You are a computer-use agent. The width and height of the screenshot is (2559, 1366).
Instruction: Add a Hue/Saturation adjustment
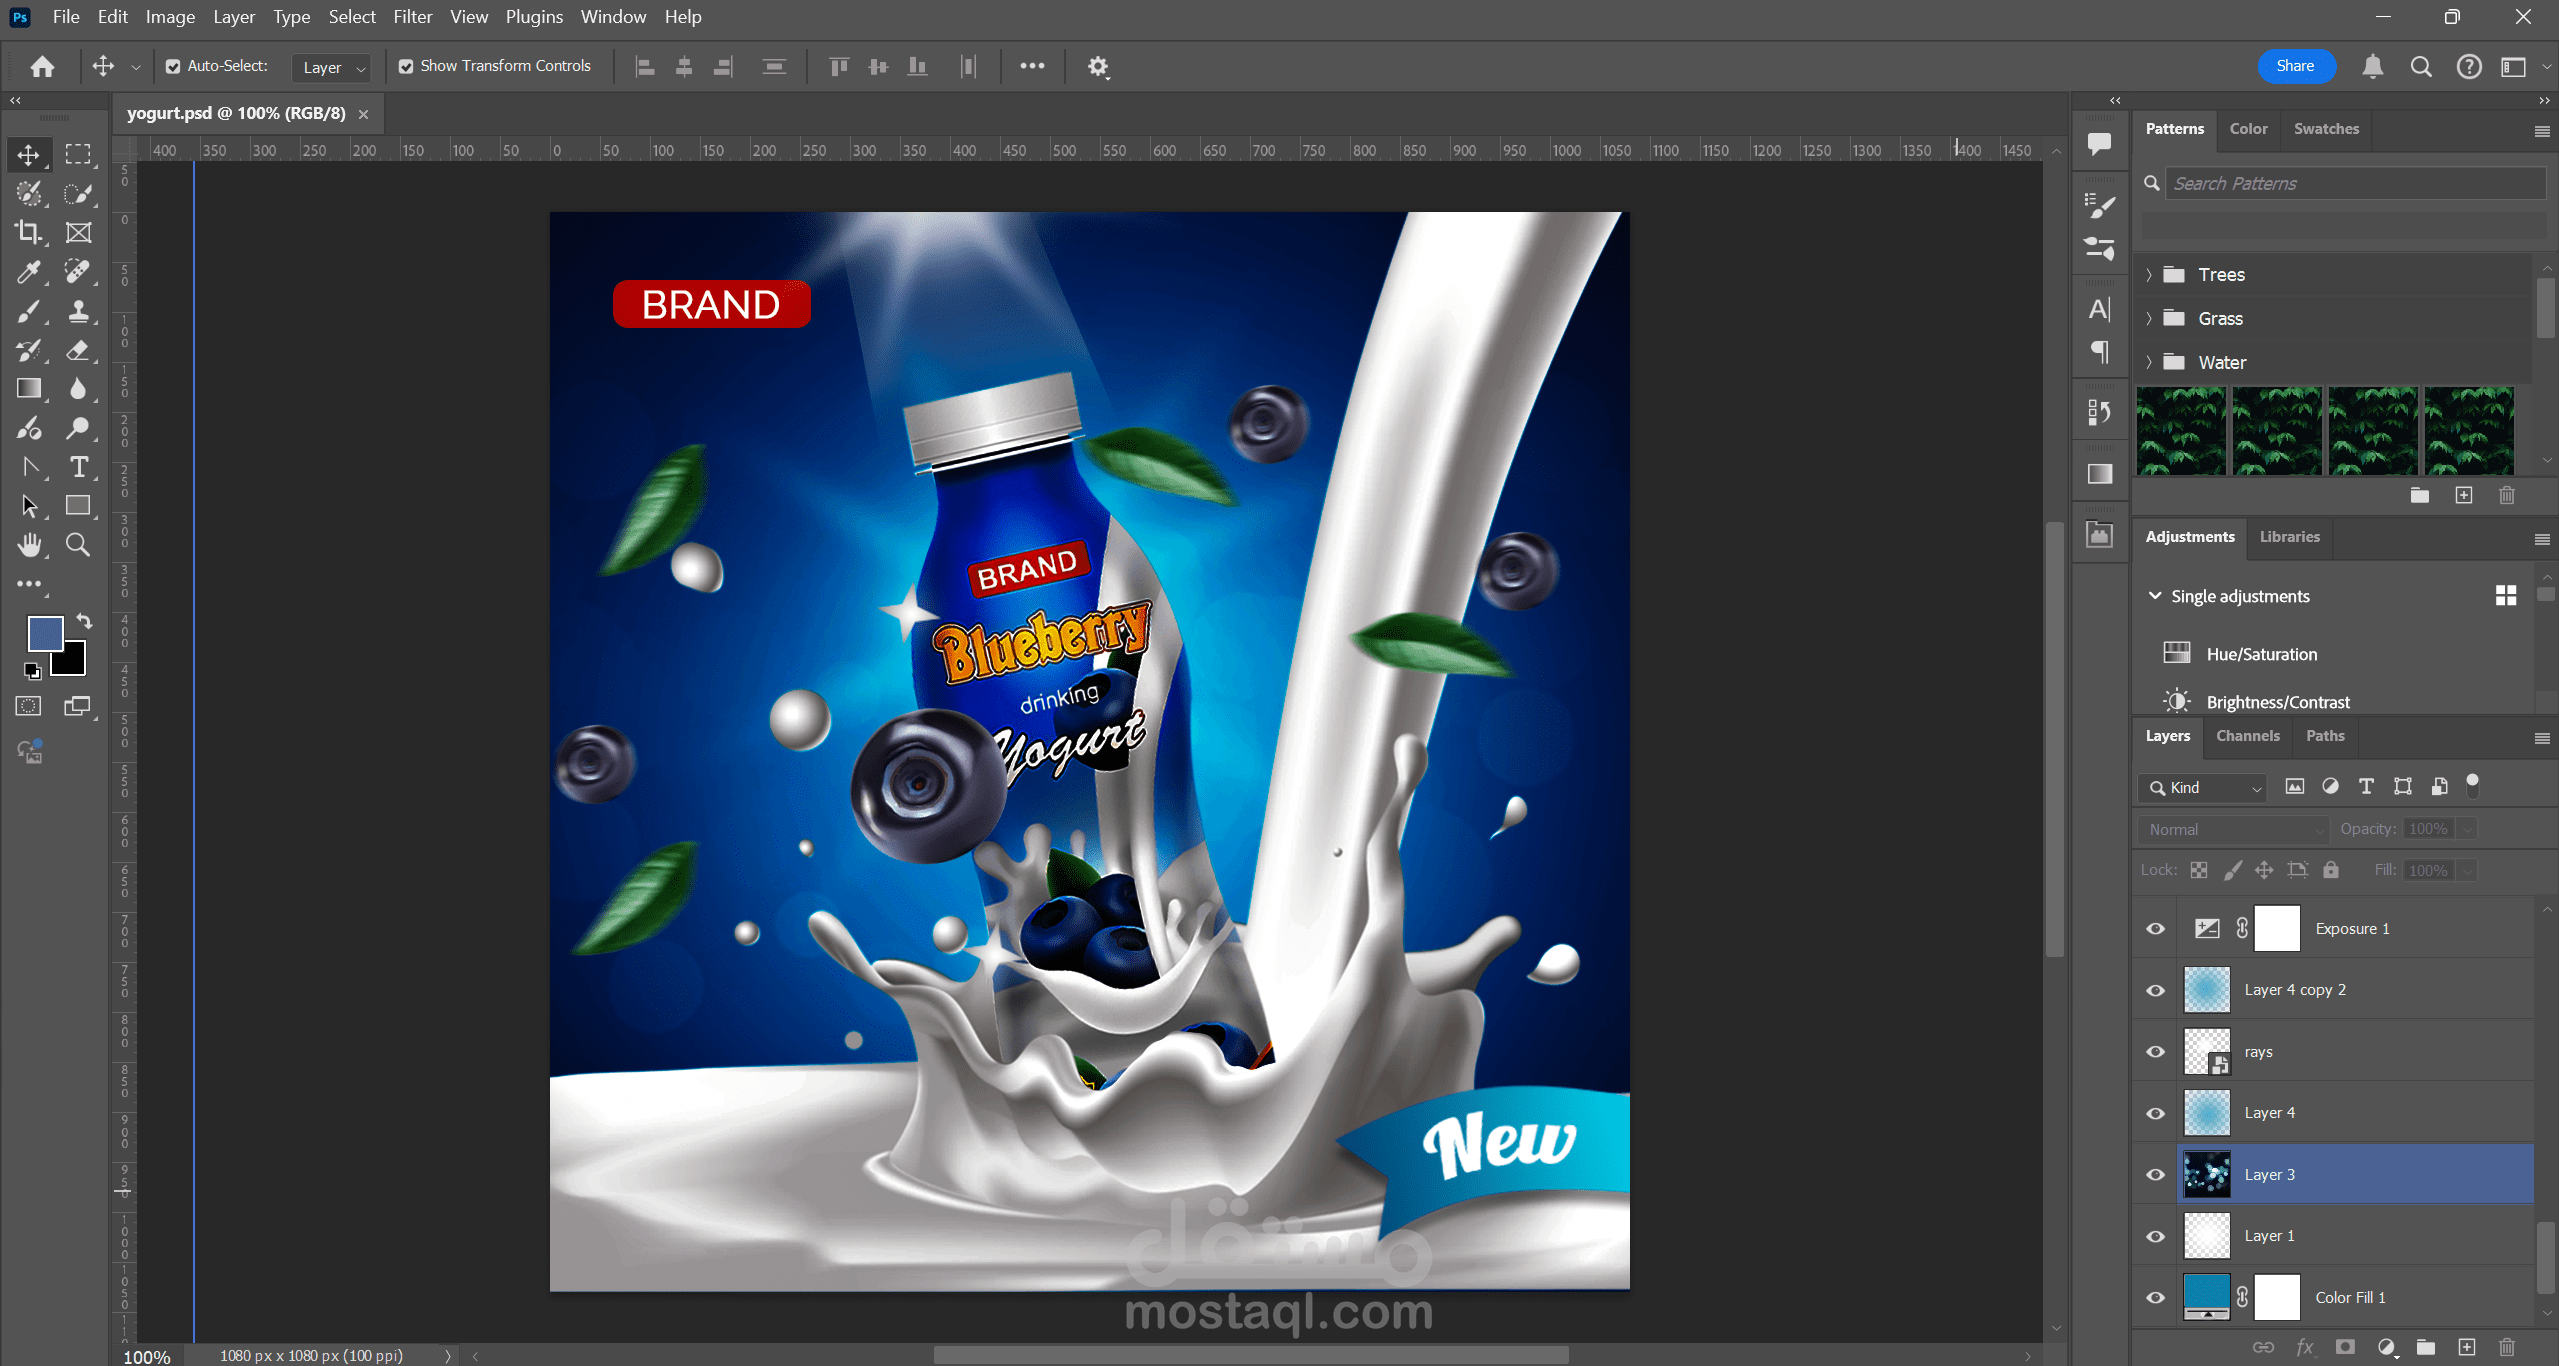coord(2261,654)
